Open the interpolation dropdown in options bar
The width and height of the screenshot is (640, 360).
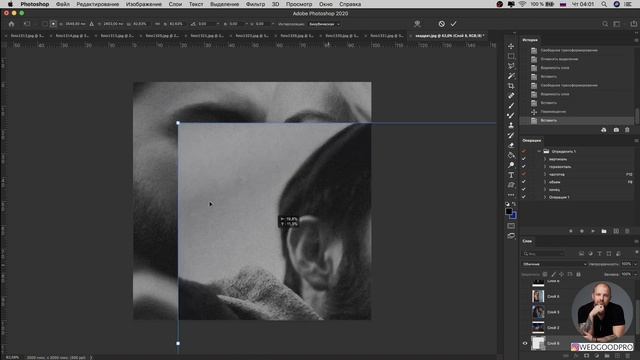point(324,24)
